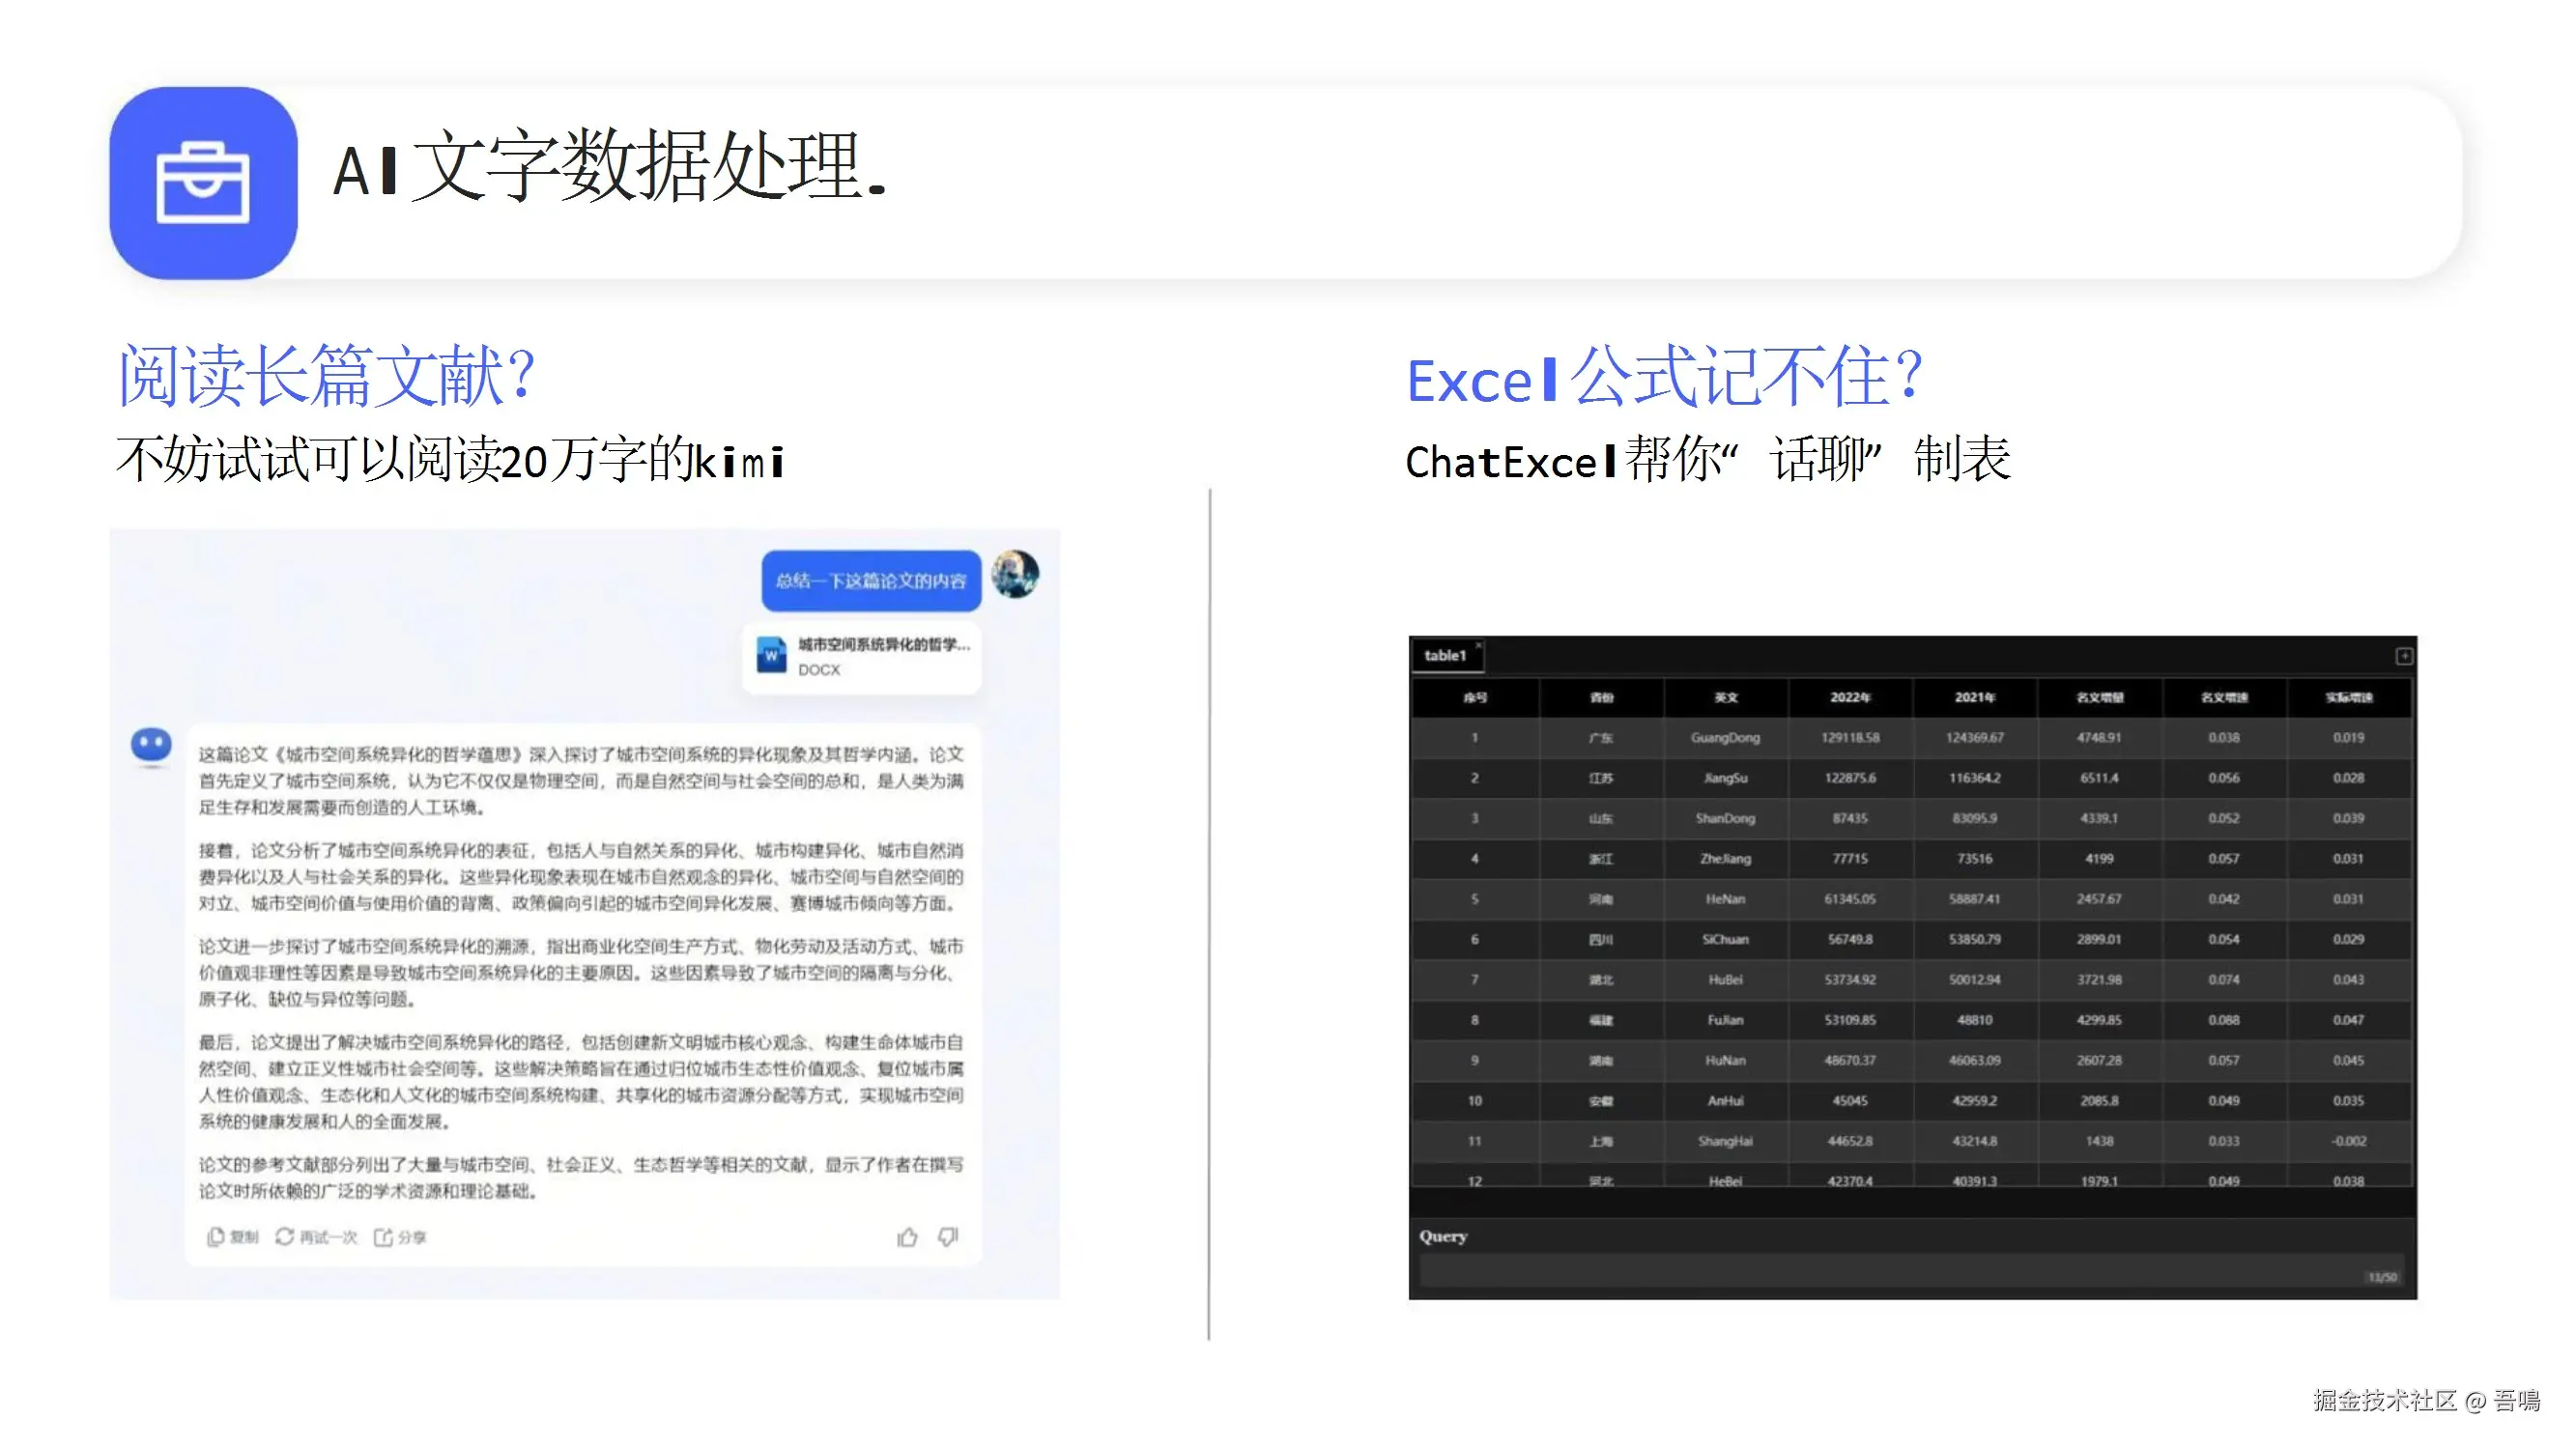
Task: Click the retry (再试一次) icon
Action: [285, 1238]
